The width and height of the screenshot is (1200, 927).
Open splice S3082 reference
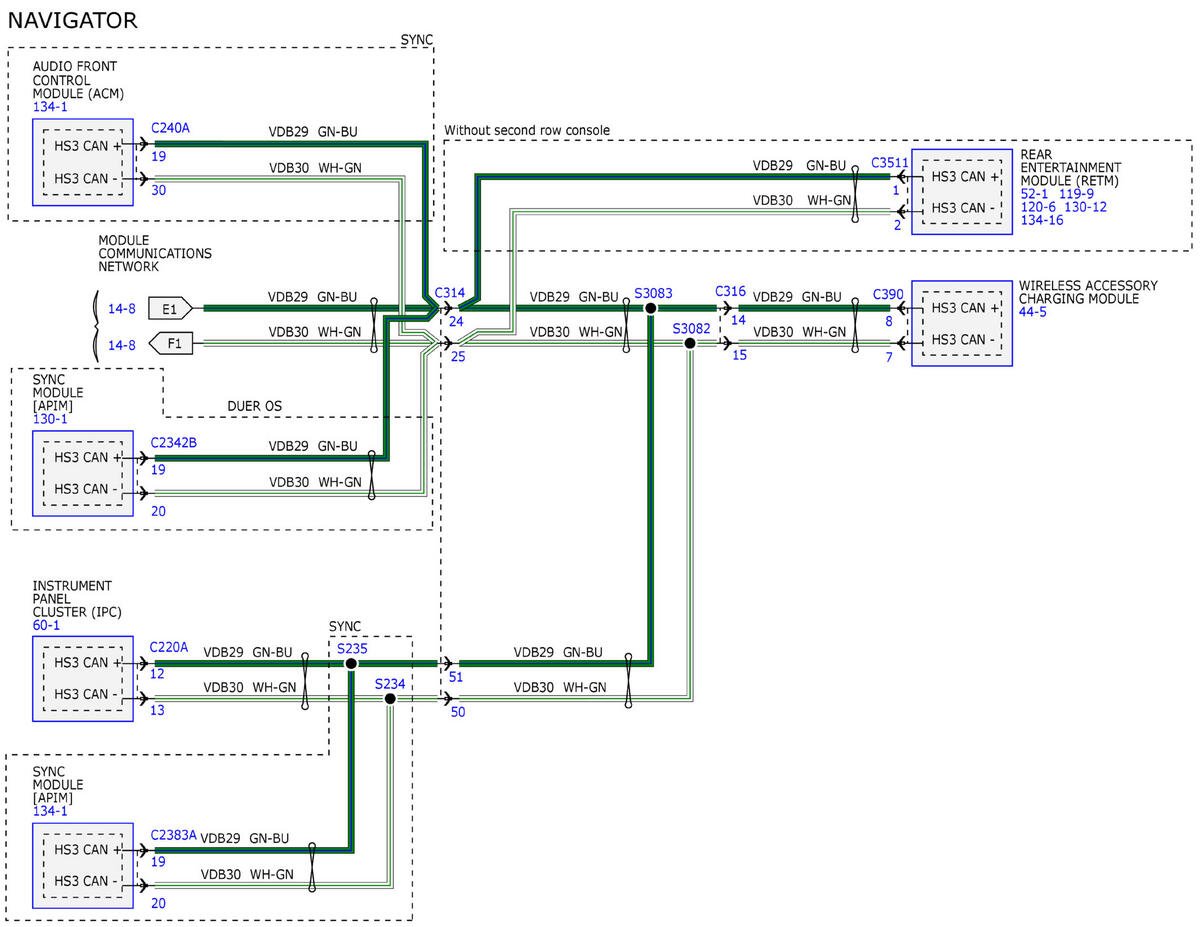(x=692, y=328)
